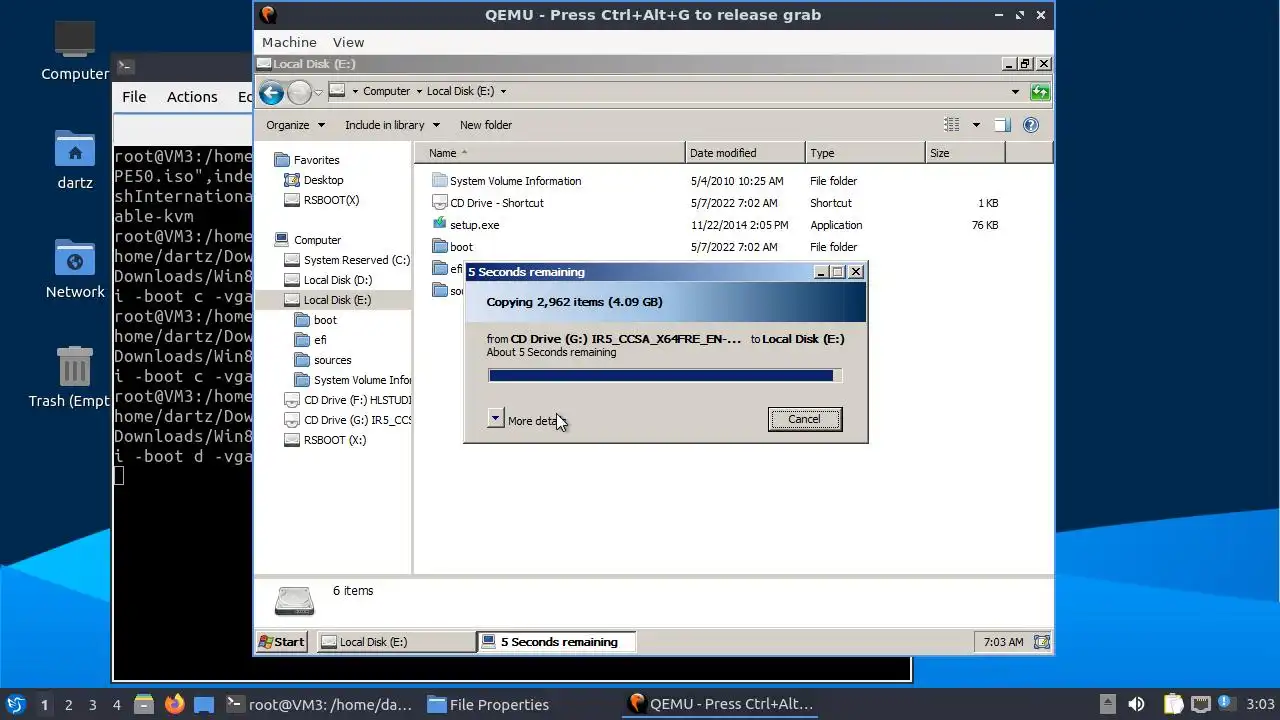Image resolution: width=1280 pixels, height=720 pixels.
Task: Click the CD Drive - Shortcut file
Action: coord(496,203)
